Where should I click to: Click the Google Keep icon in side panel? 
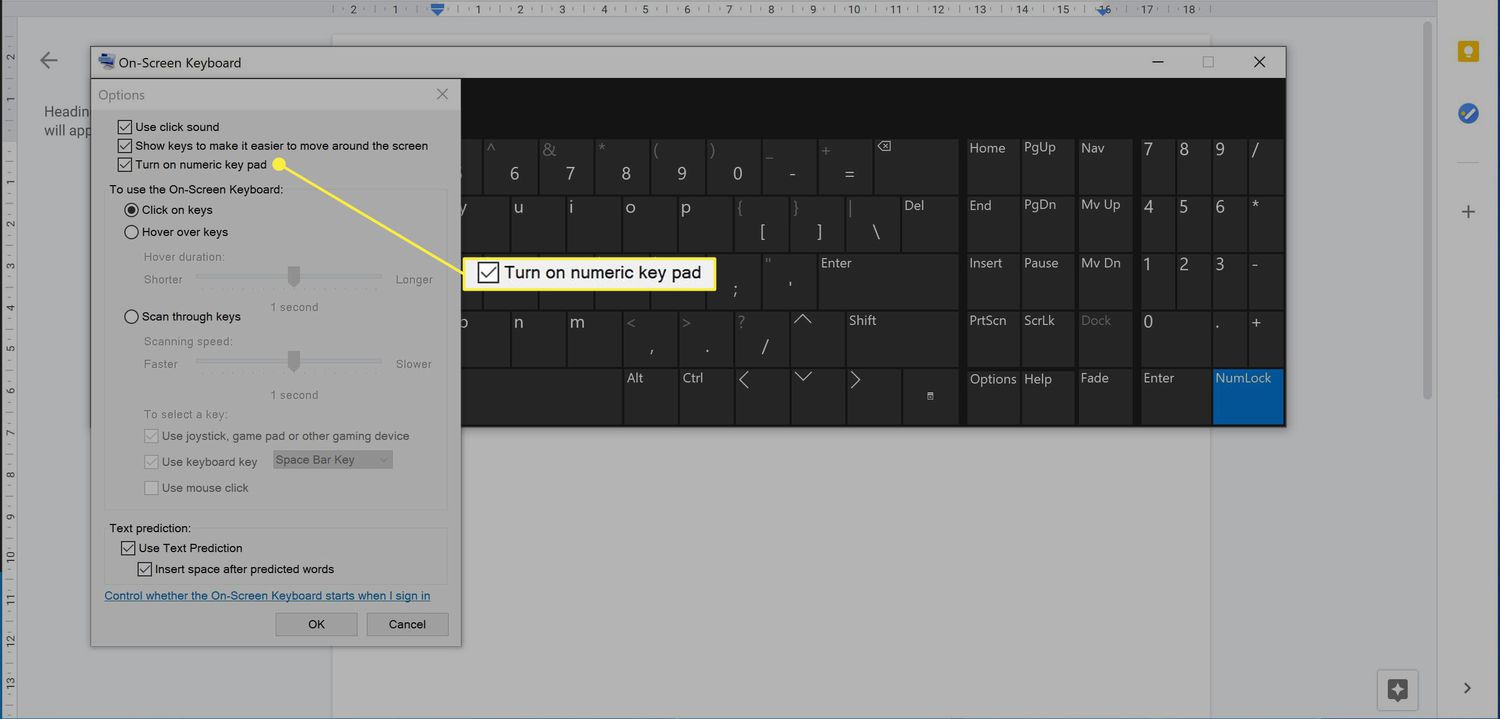coord(1467,52)
